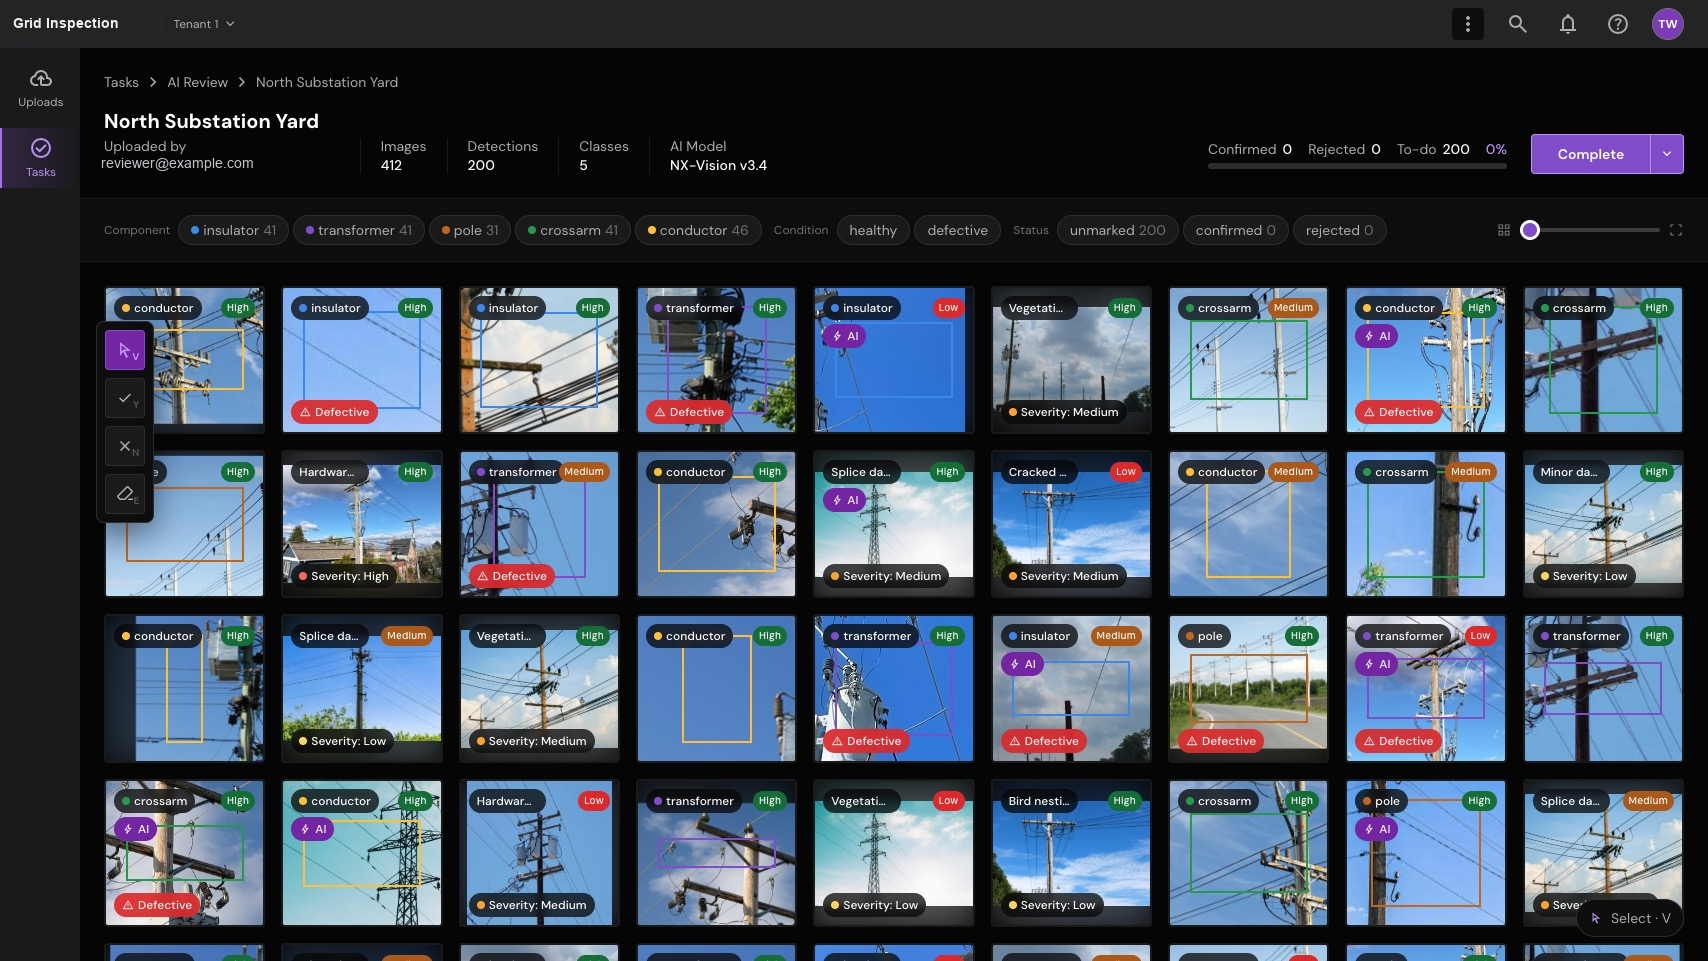Toggle the insulator 41 component filter
The image size is (1708, 961).
tap(233, 230)
